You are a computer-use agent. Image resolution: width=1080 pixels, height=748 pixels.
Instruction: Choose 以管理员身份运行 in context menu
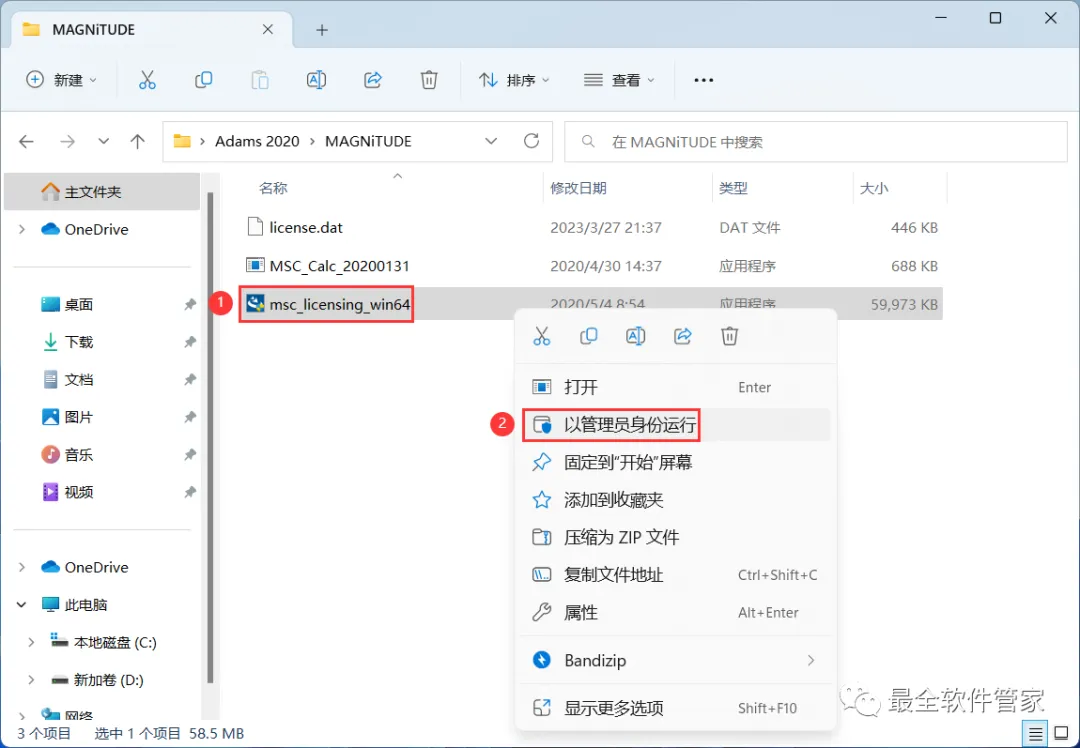click(x=675, y=425)
